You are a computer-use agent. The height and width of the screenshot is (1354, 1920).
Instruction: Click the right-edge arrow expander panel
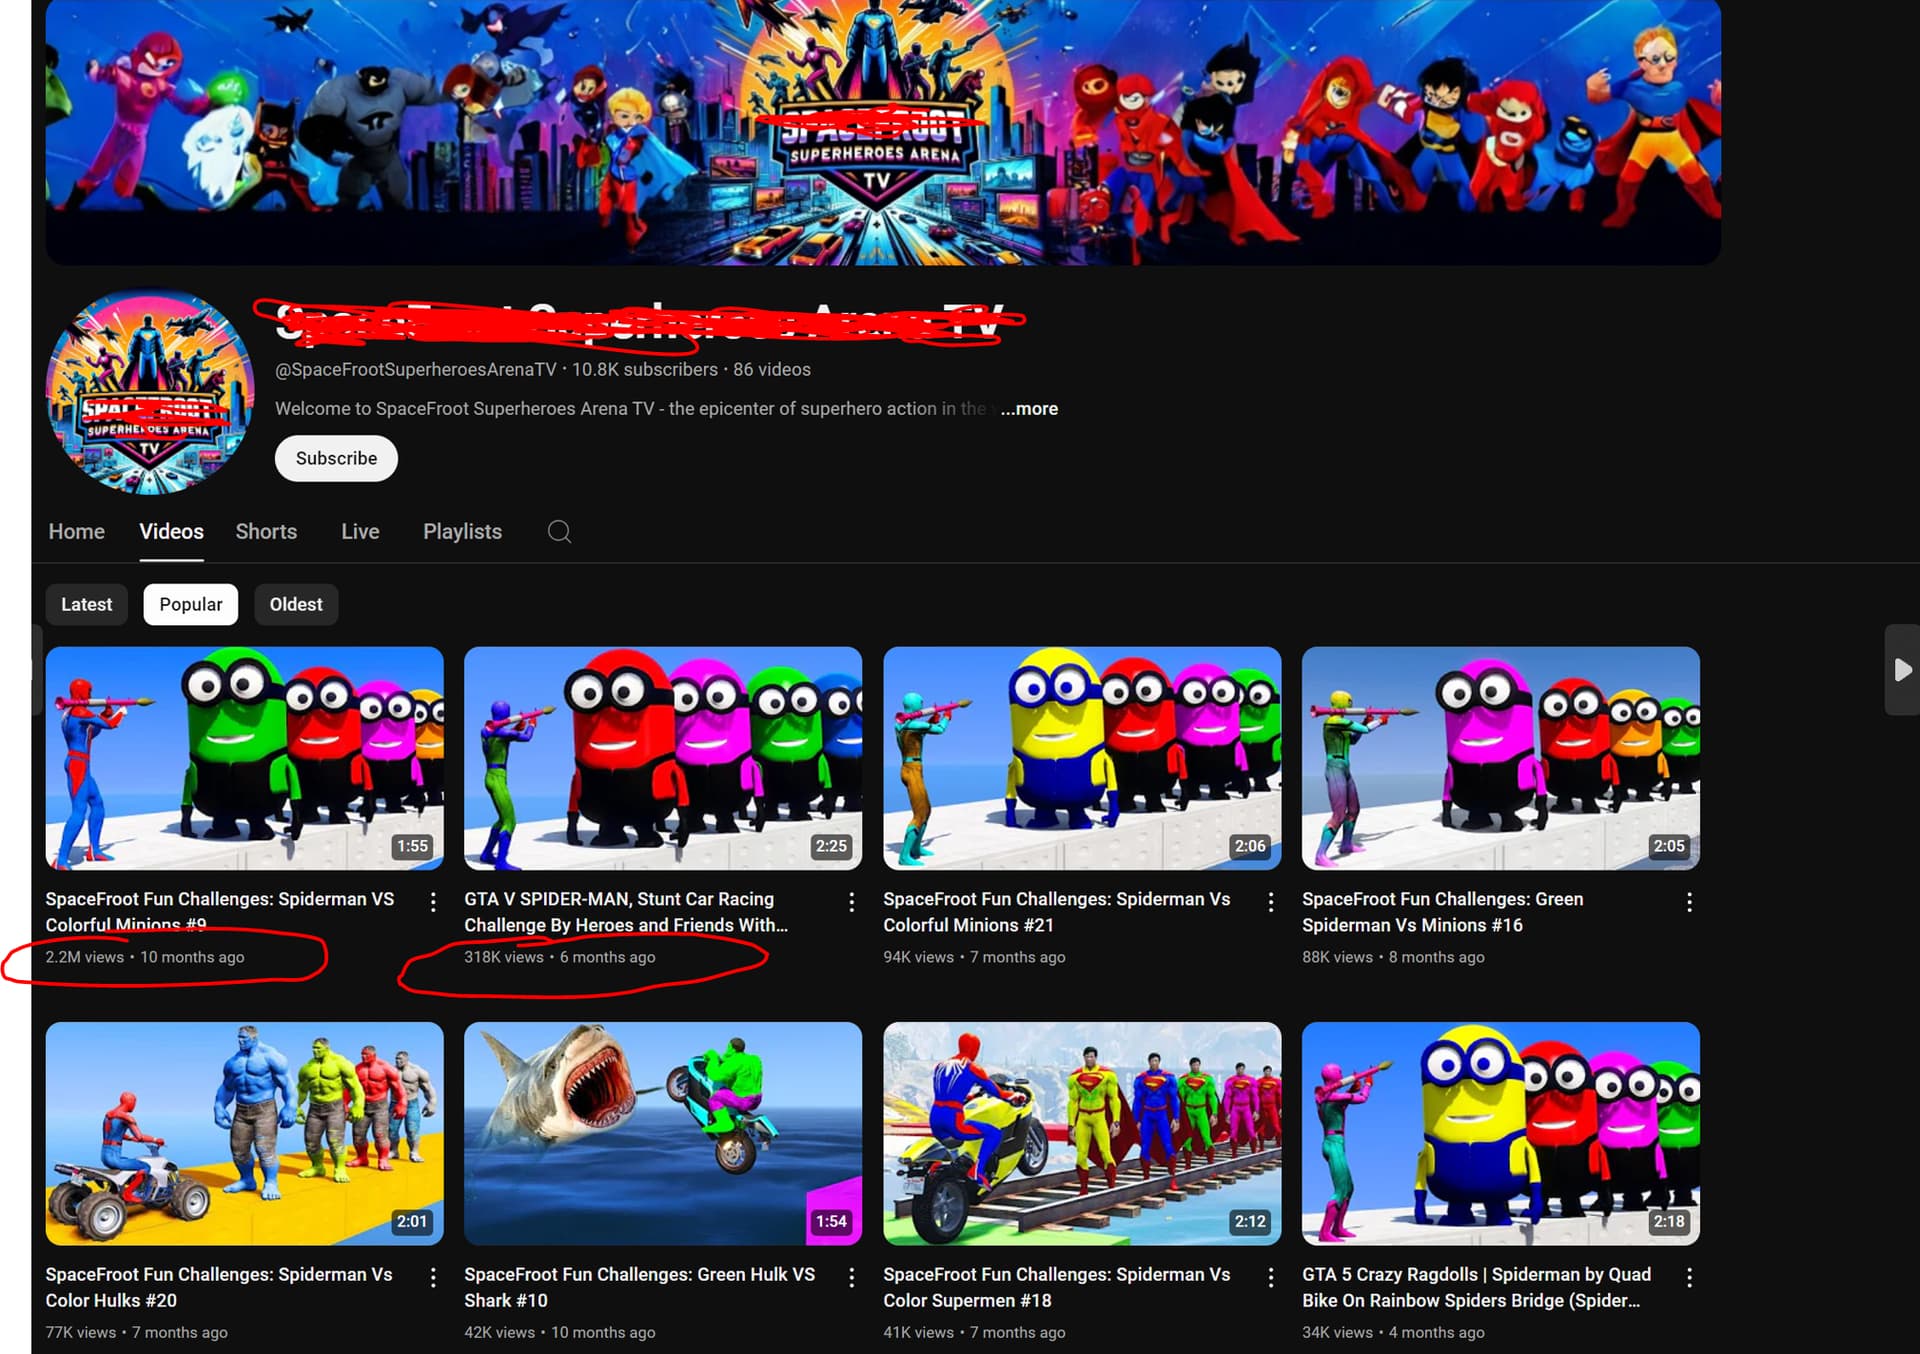(1902, 669)
